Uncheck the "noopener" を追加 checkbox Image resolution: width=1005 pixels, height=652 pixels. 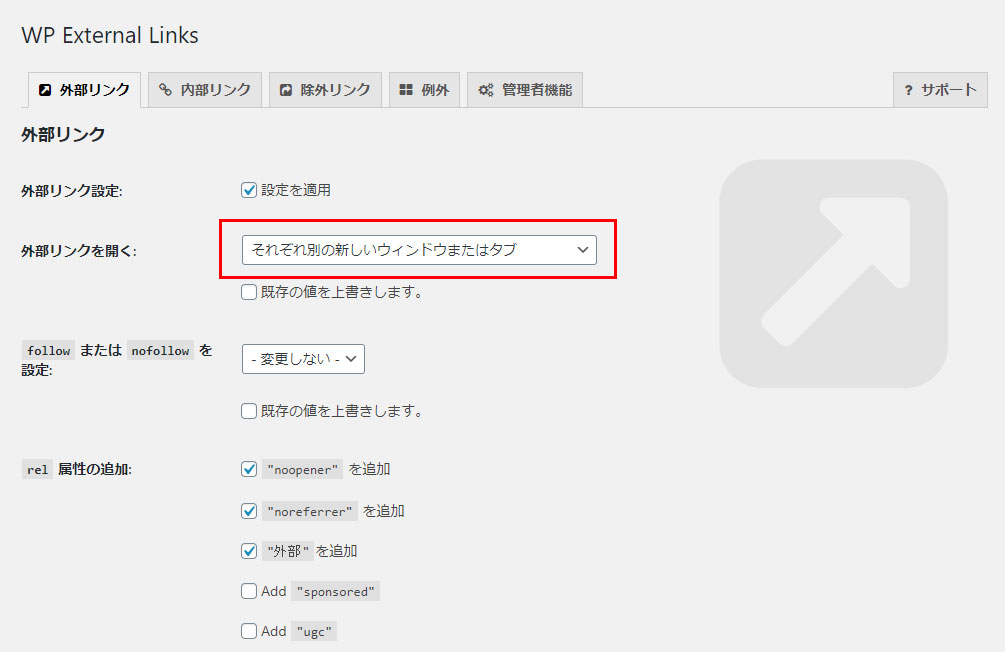[250, 469]
